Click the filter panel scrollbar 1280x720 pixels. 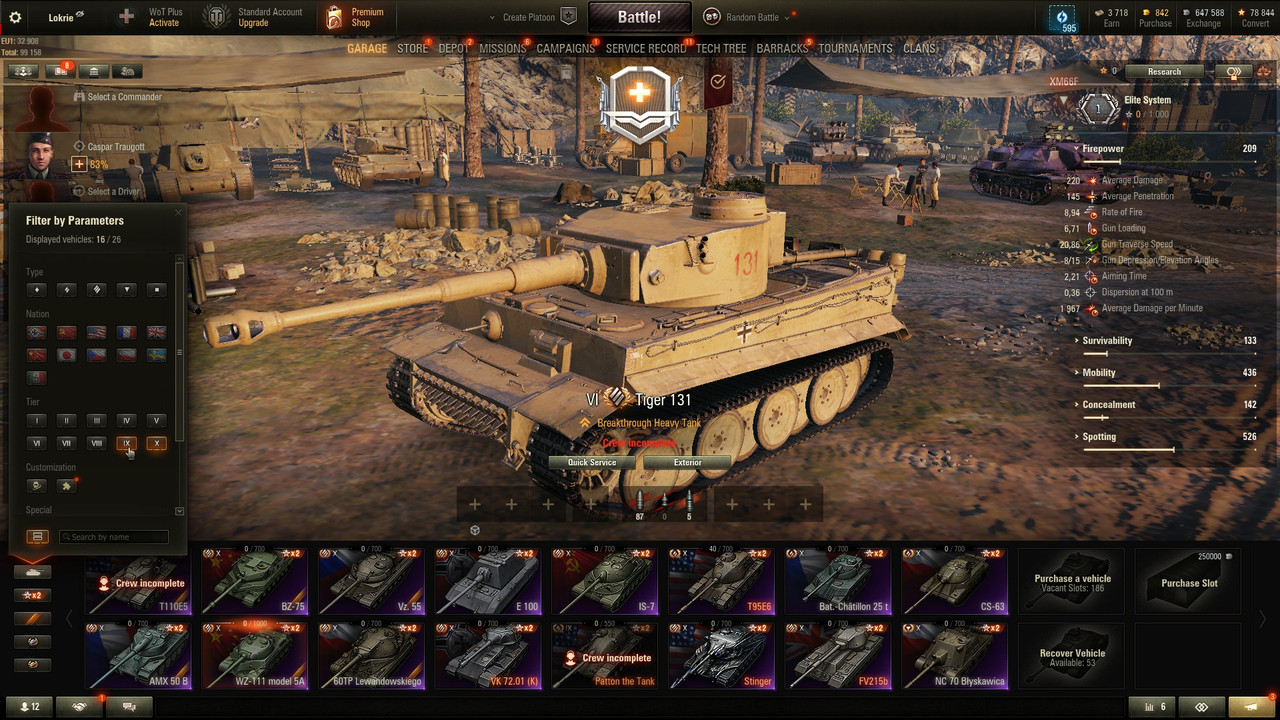coord(180,350)
